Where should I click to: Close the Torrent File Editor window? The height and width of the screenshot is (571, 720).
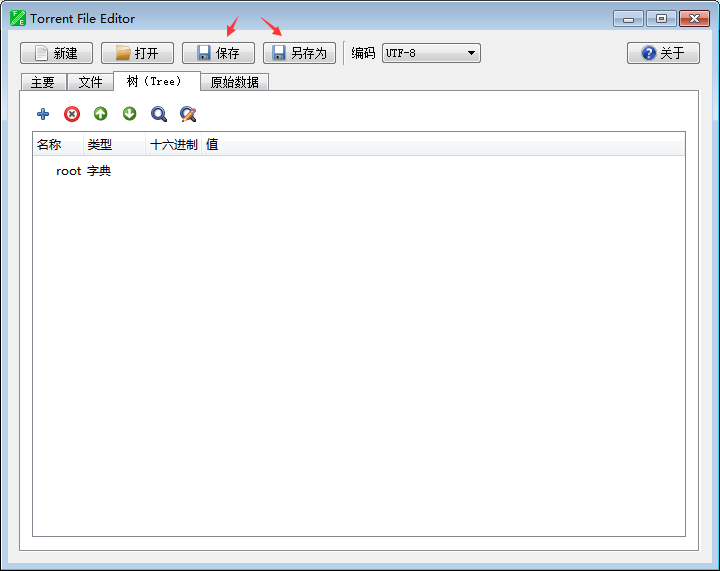(694, 19)
